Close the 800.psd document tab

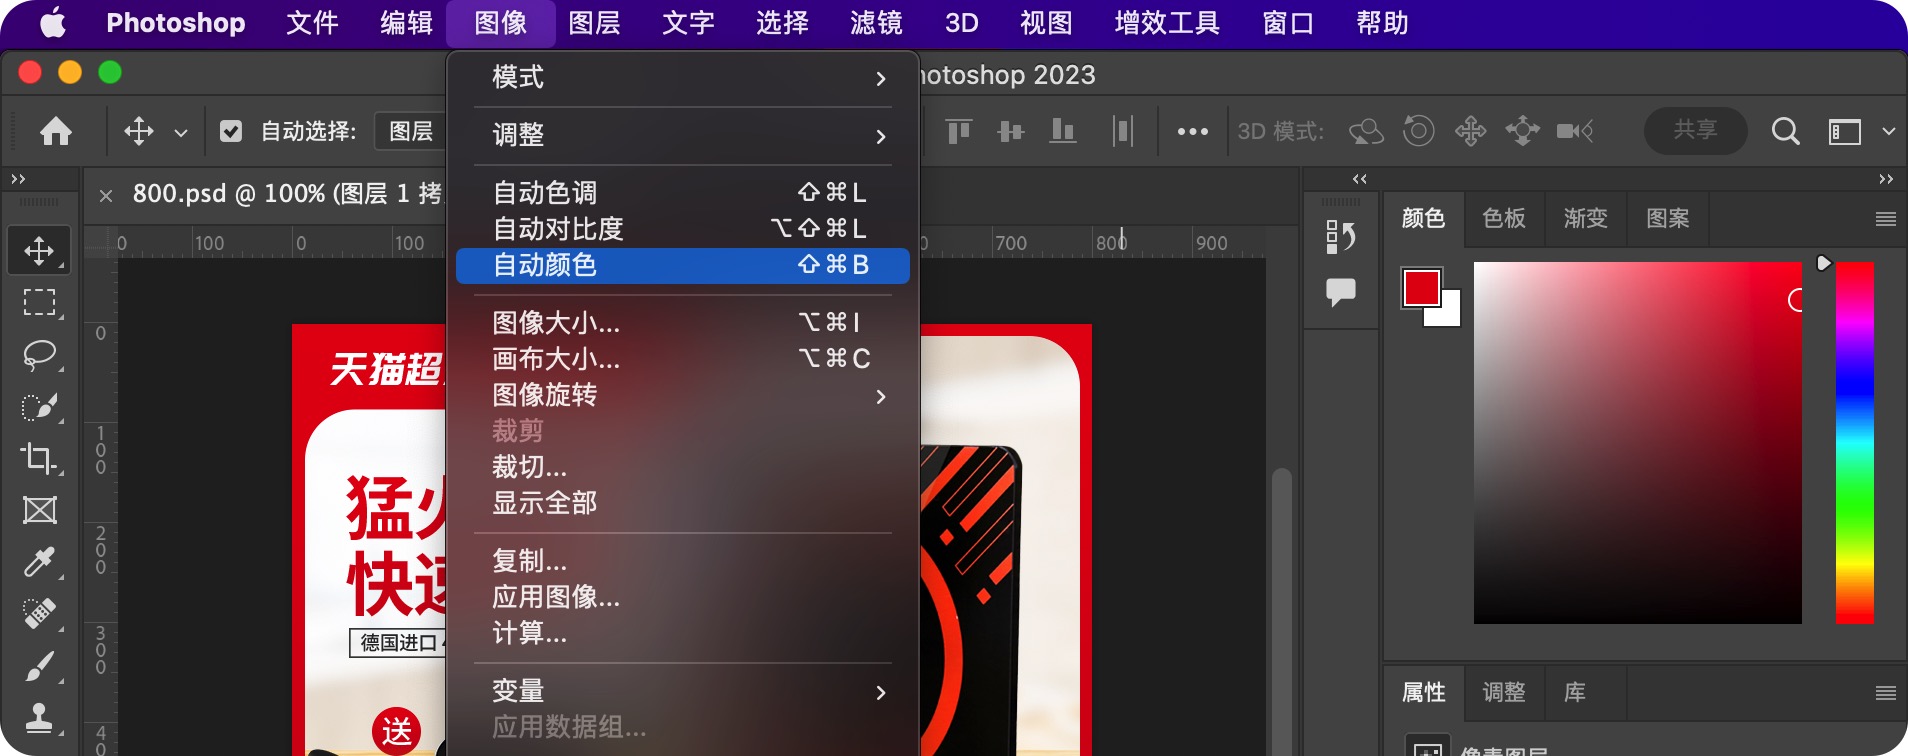(x=106, y=195)
